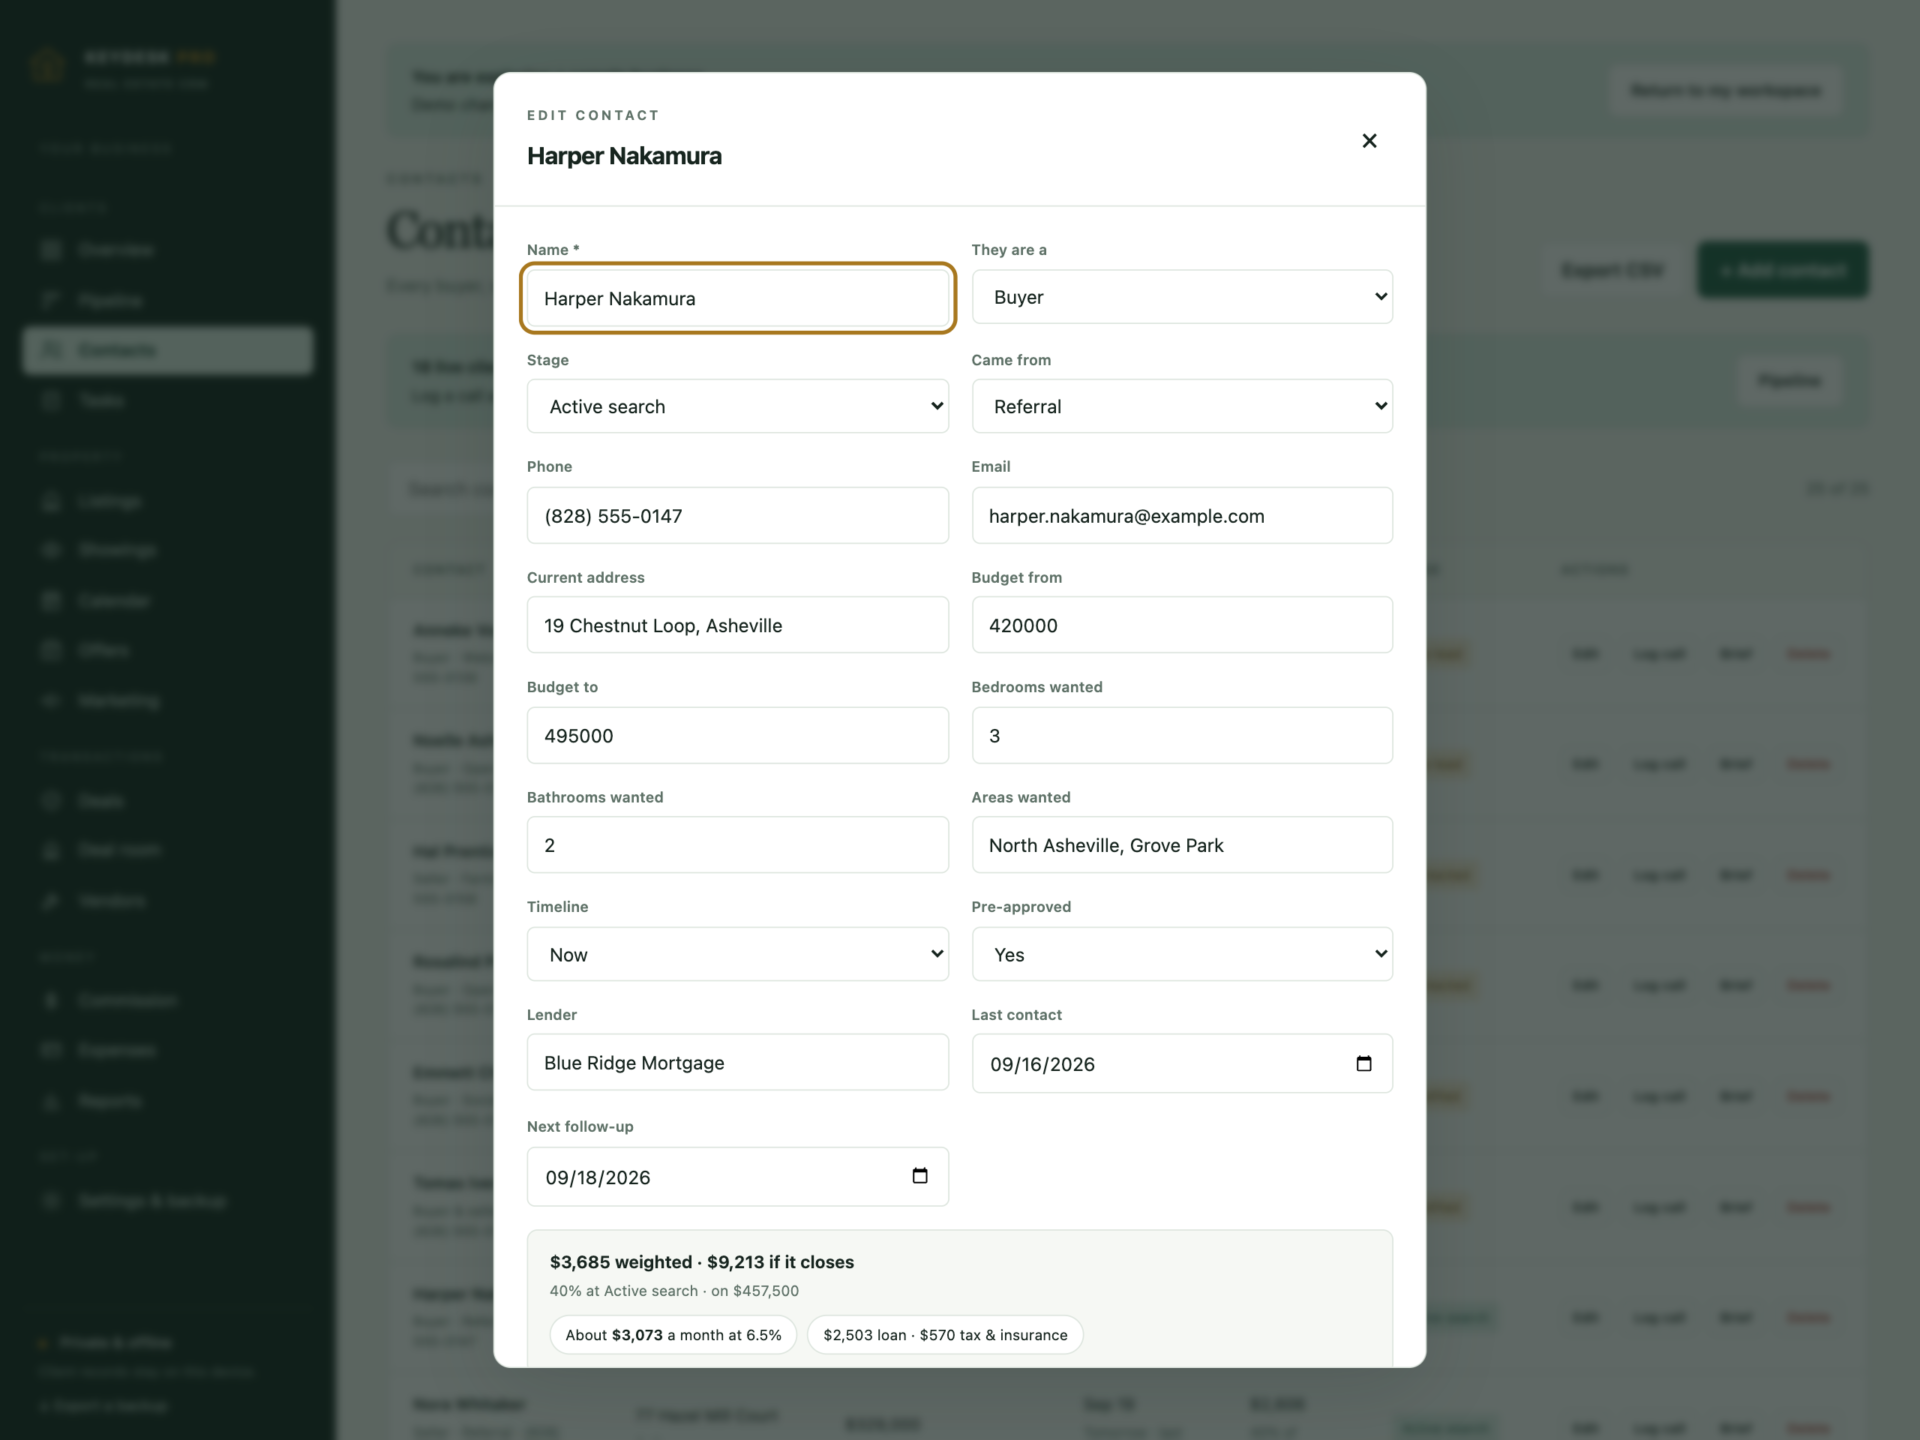
Task: Click the 'Harper Nakamura' dialog heading
Action: click(624, 156)
